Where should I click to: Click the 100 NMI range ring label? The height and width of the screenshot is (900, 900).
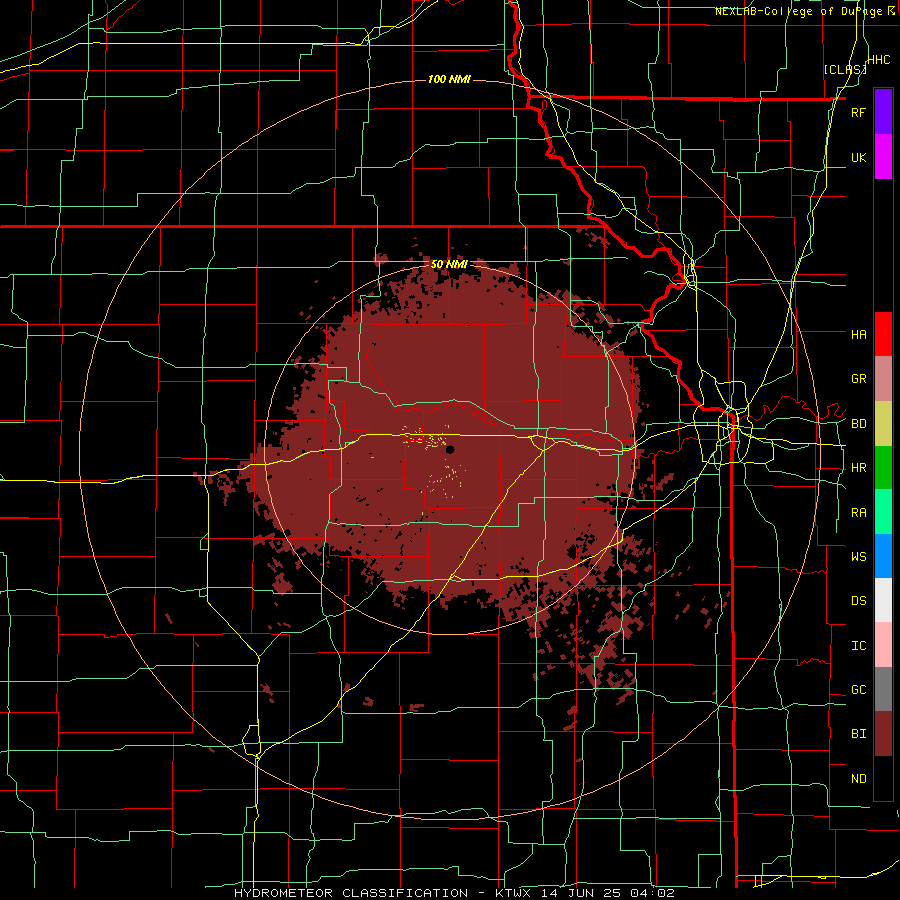[x=449, y=79]
